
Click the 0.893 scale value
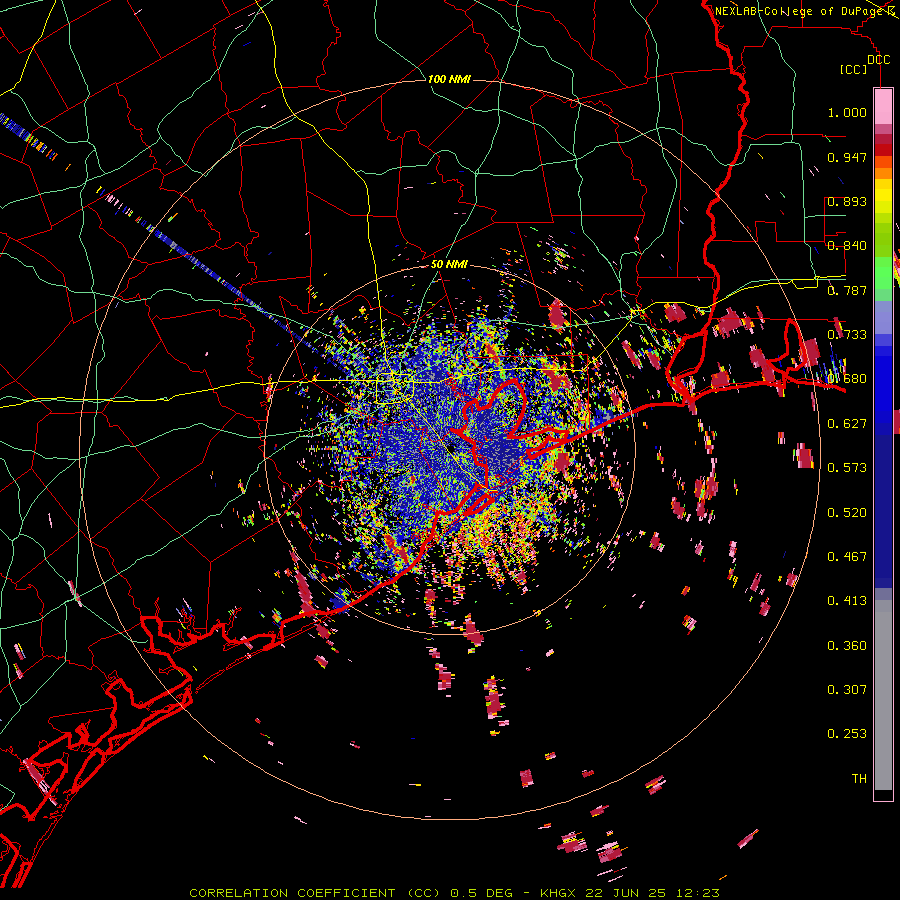[x=847, y=201]
